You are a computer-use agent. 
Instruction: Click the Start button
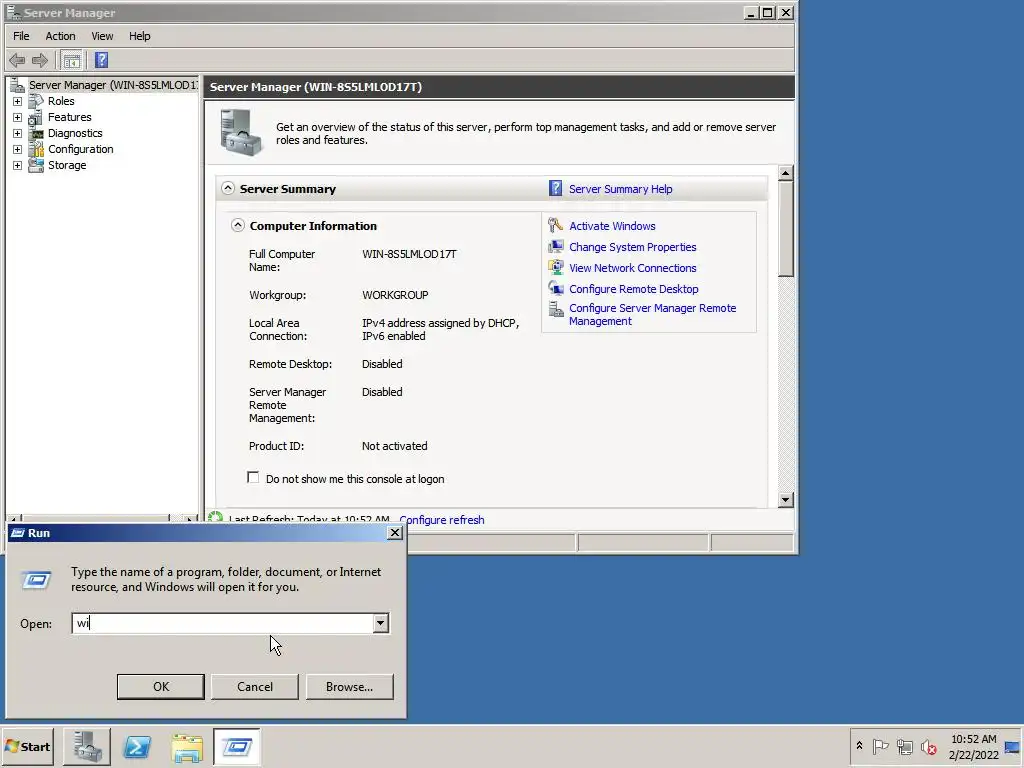coord(27,746)
